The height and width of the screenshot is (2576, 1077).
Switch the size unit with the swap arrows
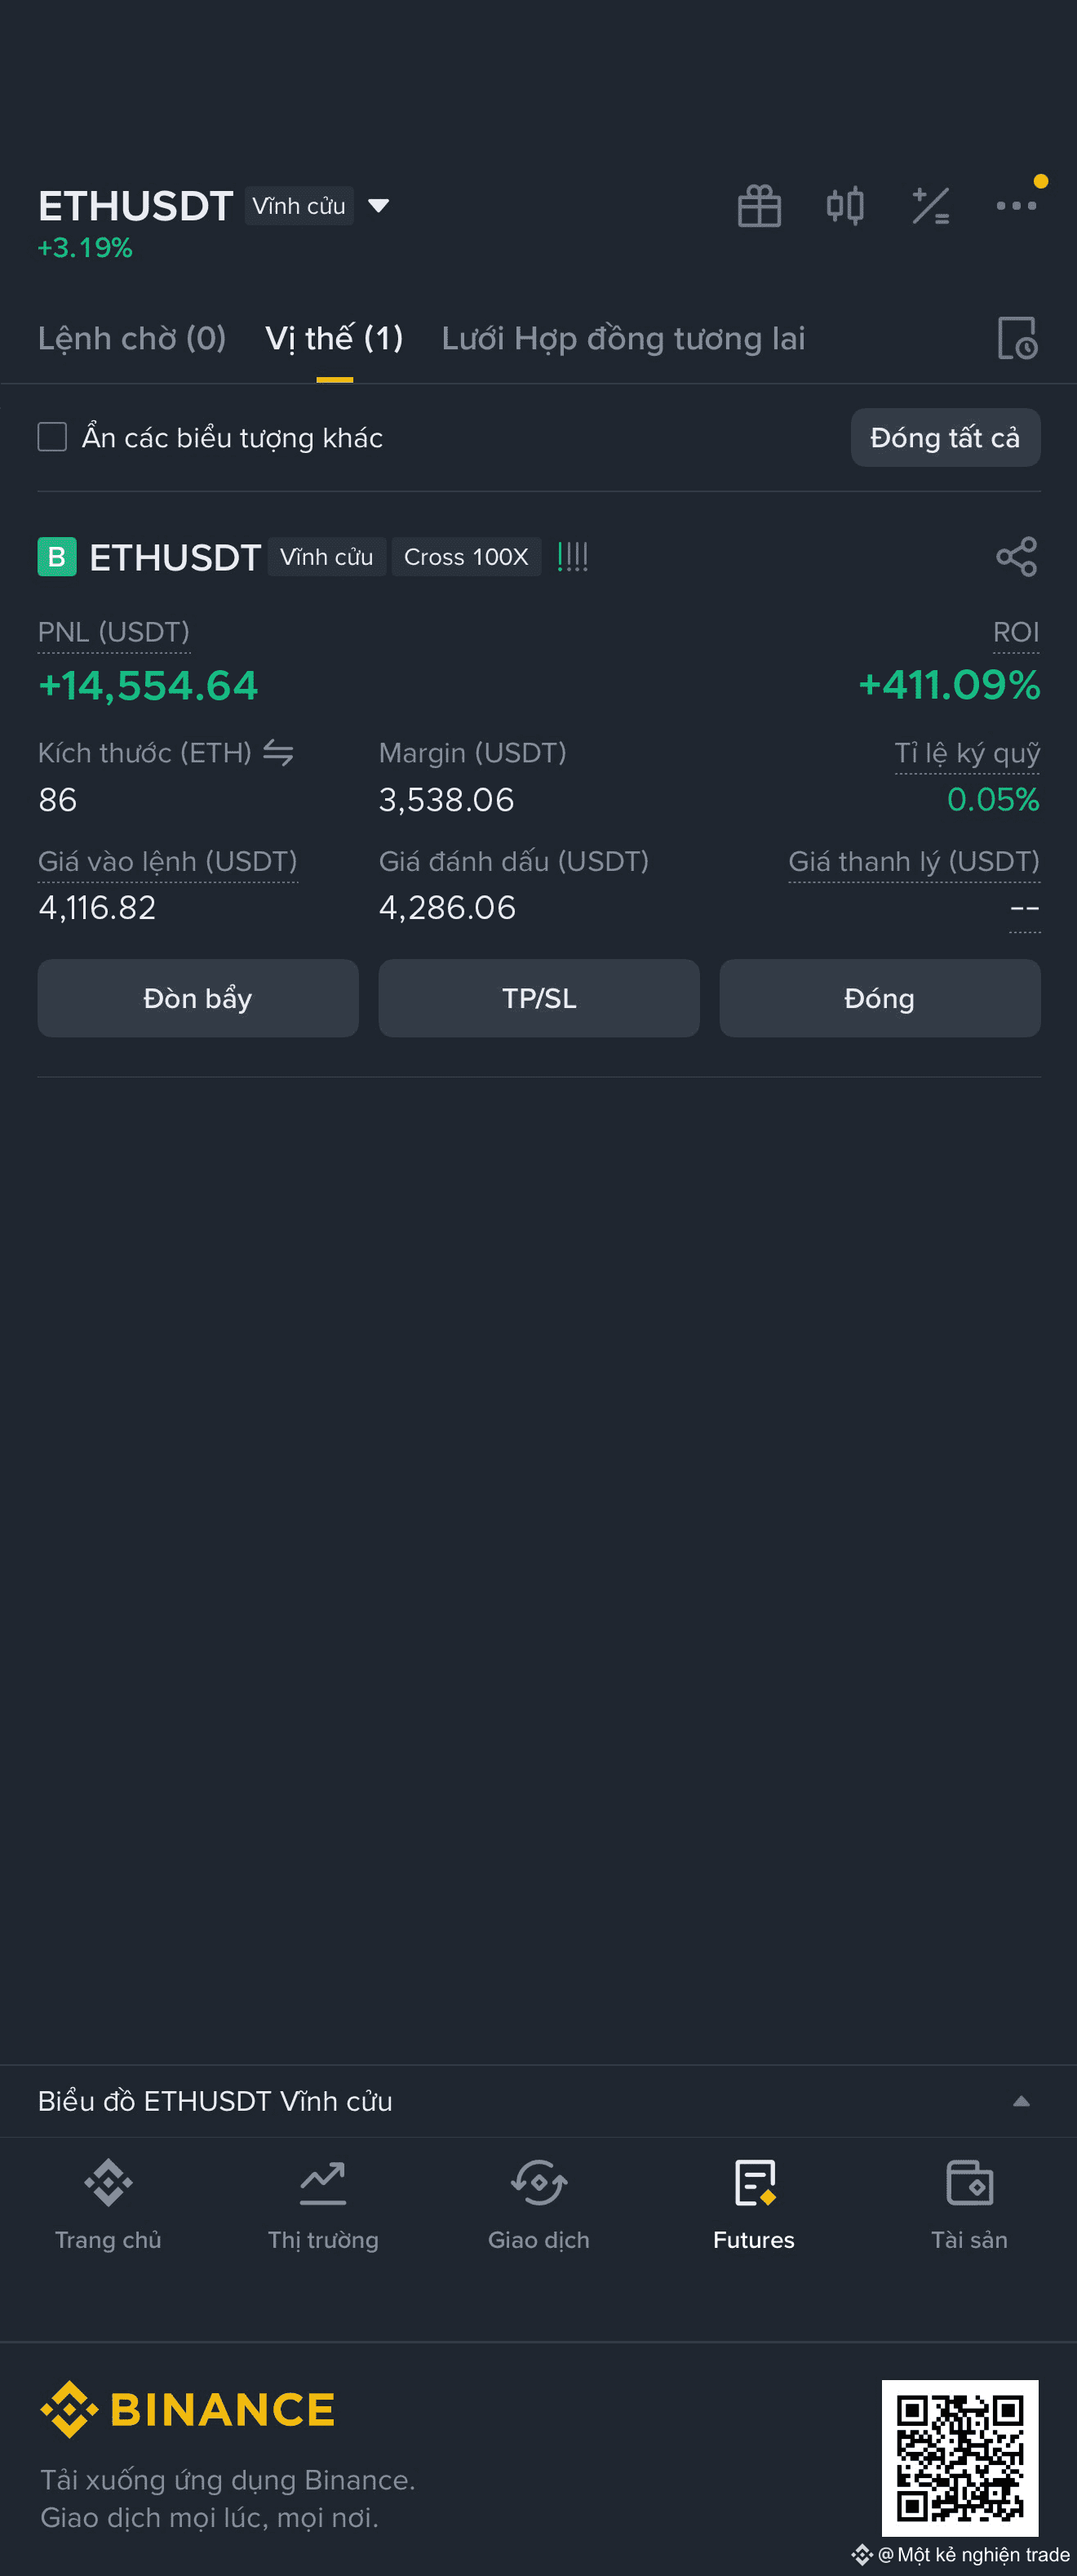[278, 753]
